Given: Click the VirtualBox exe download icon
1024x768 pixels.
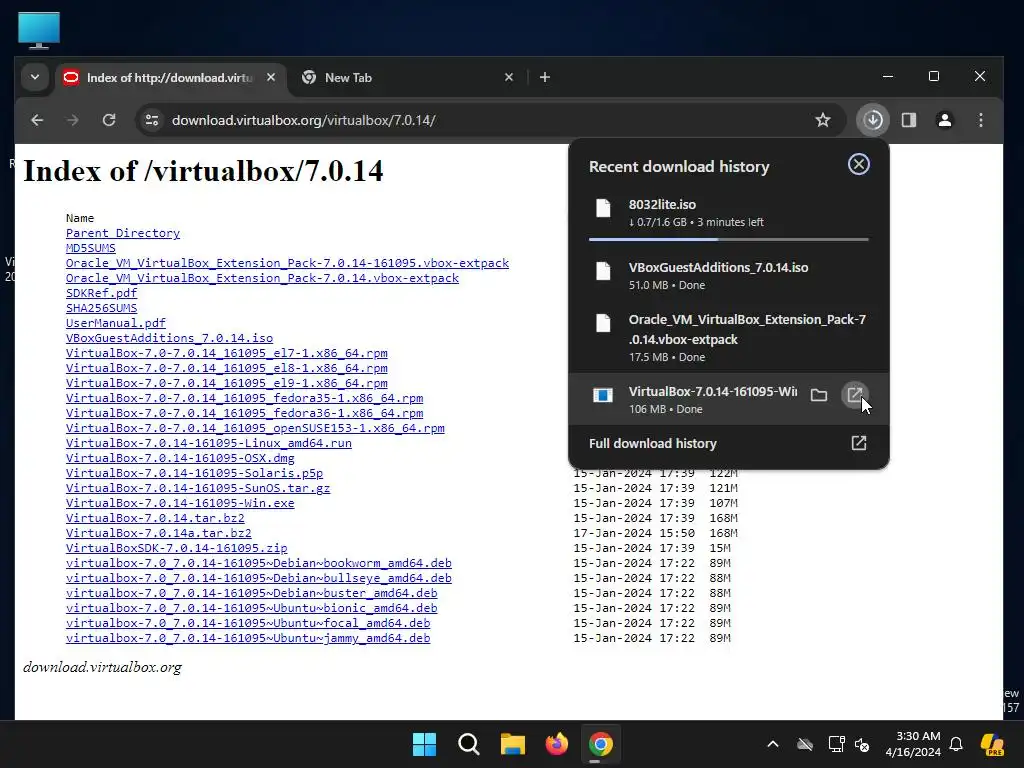Looking at the screenshot, I should [603, 395].
